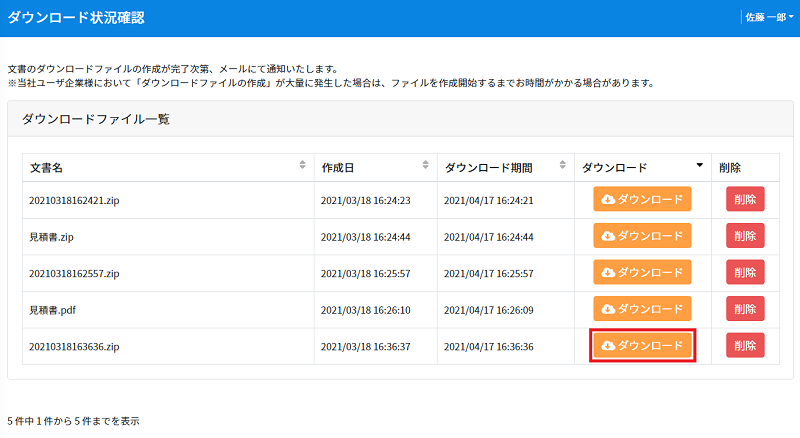The width and height of the screenshot is (800, 438).
Task: Click the 削除 column header
Action: [x=730, y=167]
